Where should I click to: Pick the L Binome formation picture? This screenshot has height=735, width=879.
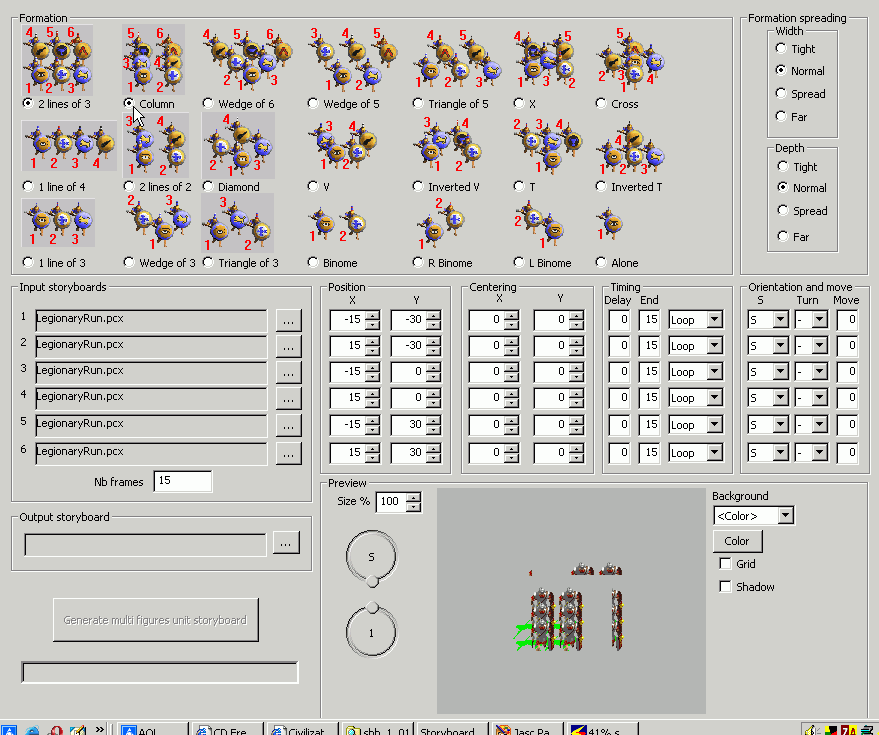(539, 225)
